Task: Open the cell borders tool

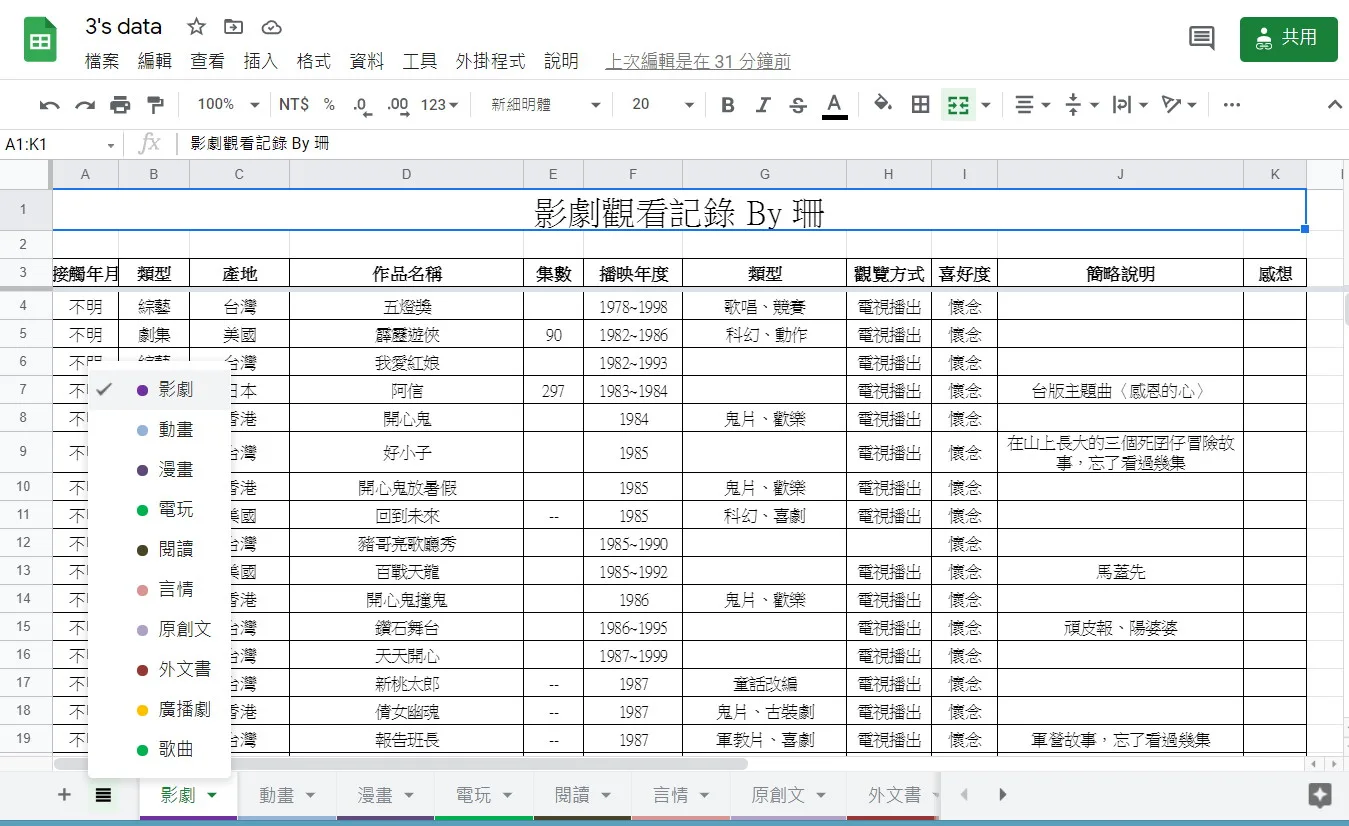Action: coord(921,105)
